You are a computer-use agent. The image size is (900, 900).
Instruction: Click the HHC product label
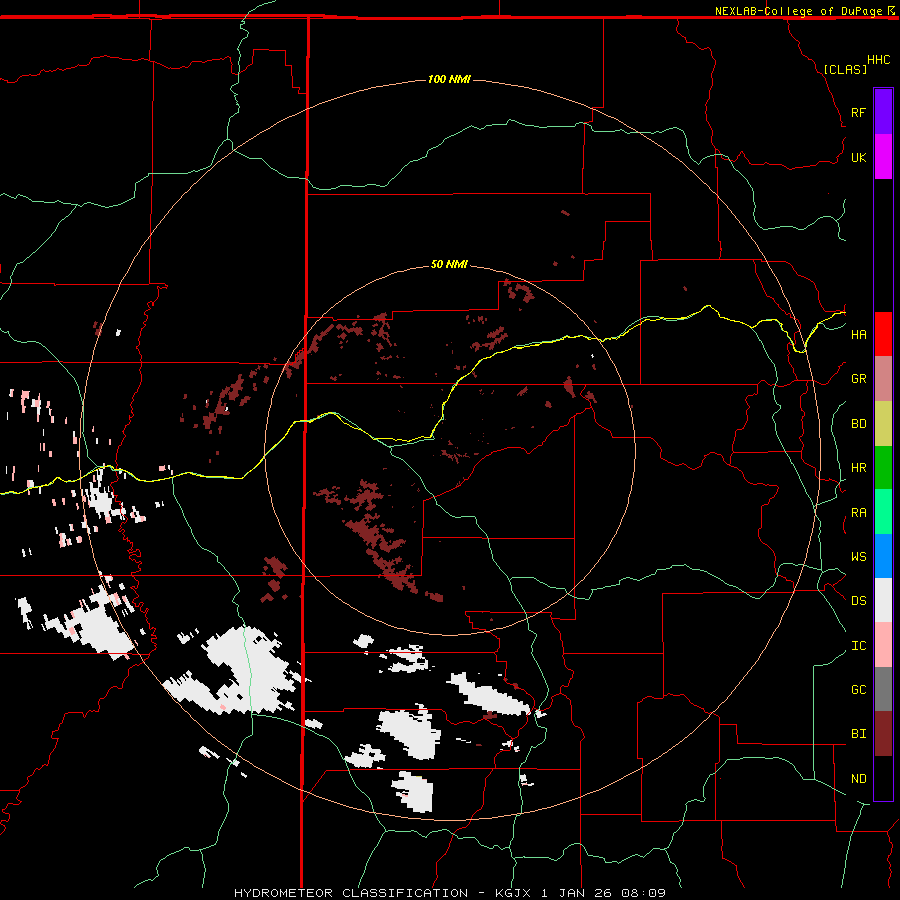point(878,60)
